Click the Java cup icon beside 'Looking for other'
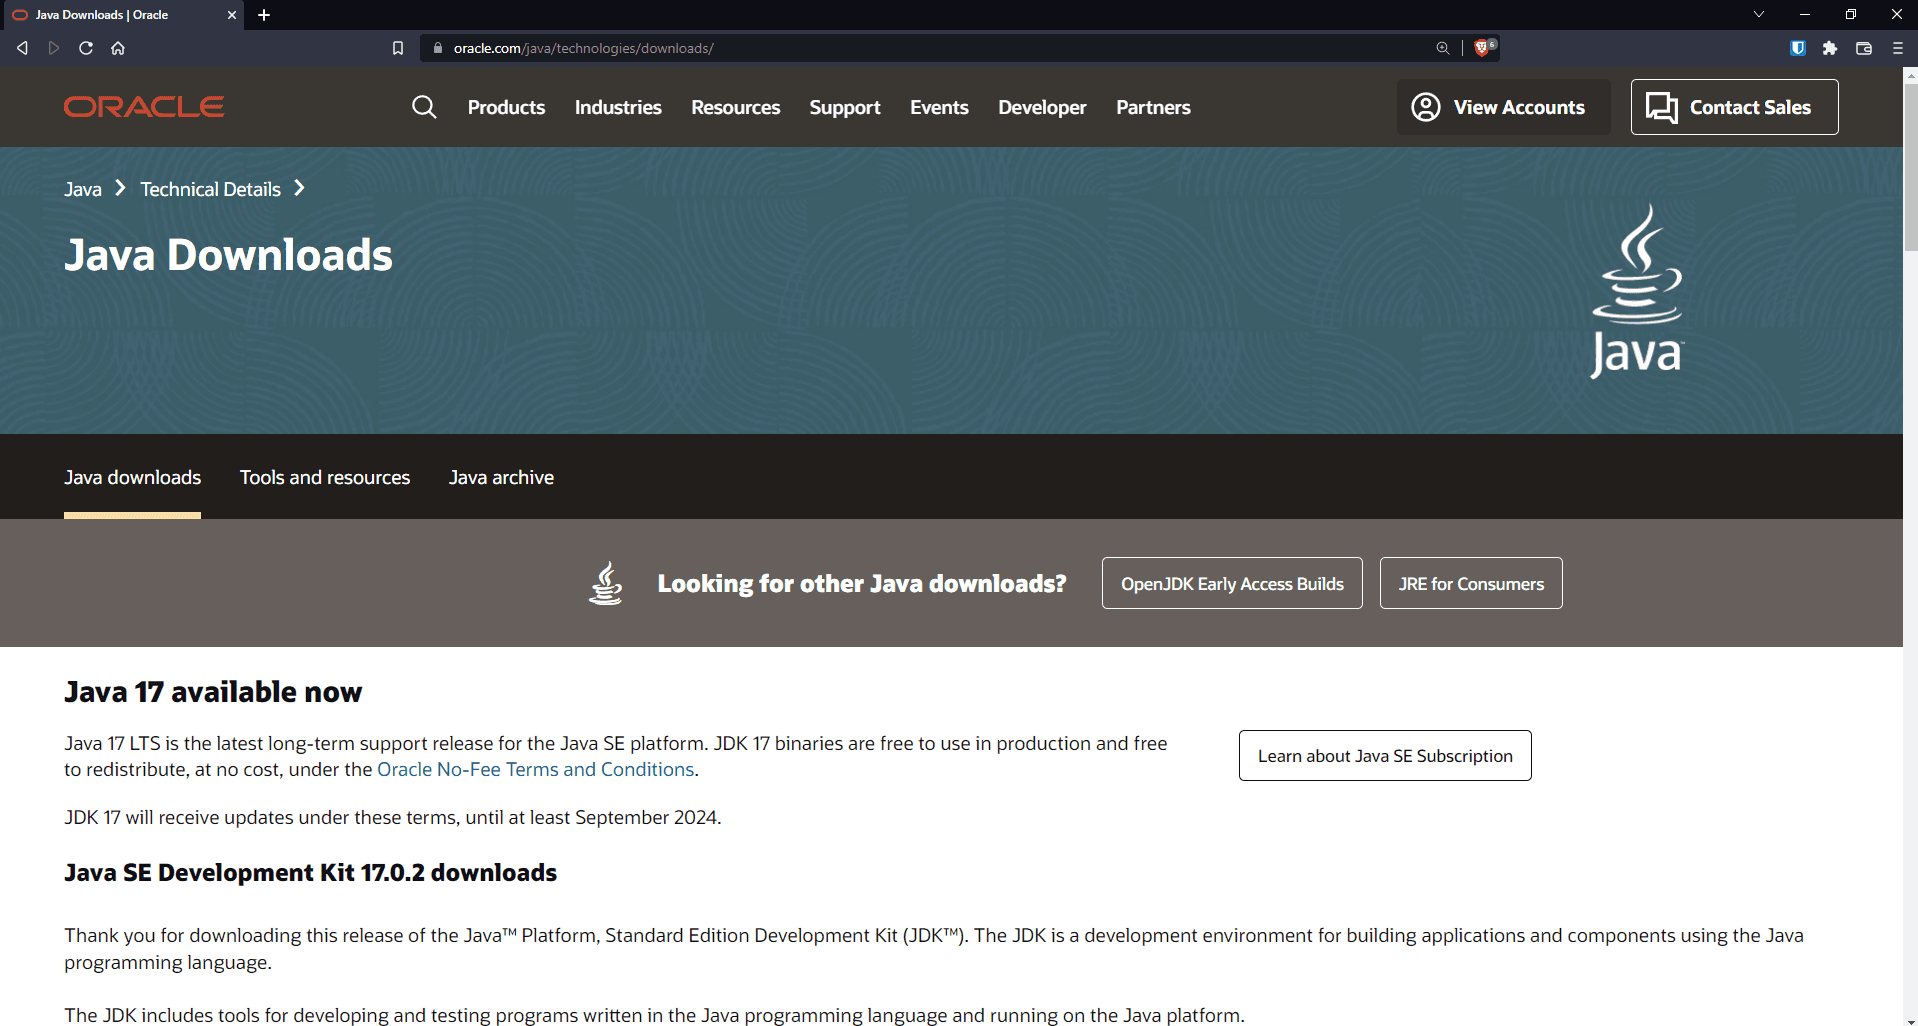This screenshot has height=1026, width=1918. [606, 583]
